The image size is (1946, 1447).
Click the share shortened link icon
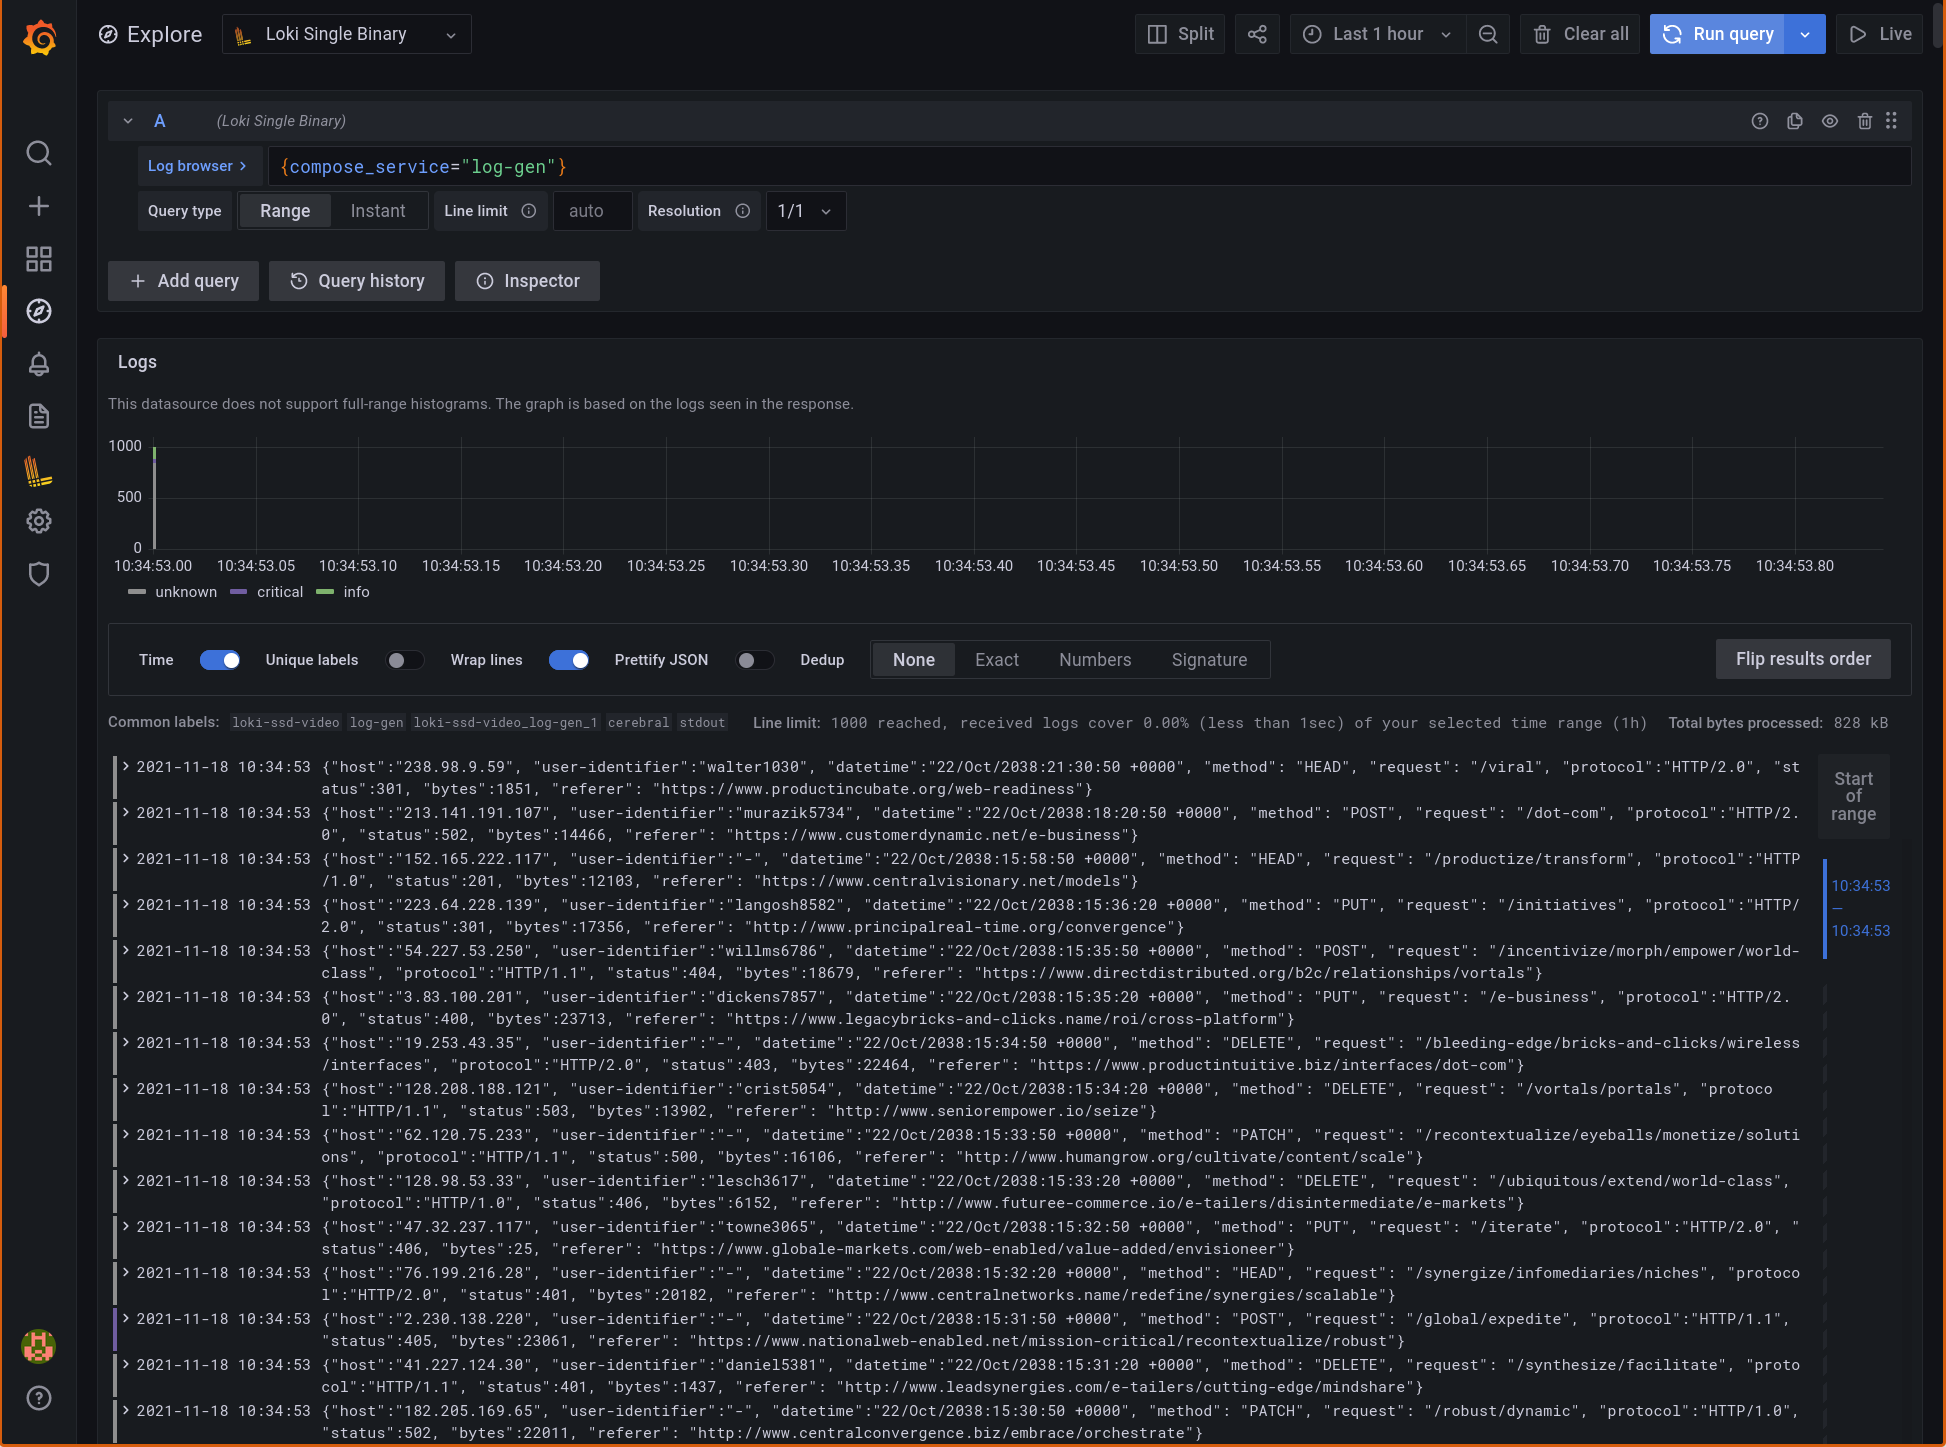1257,33
